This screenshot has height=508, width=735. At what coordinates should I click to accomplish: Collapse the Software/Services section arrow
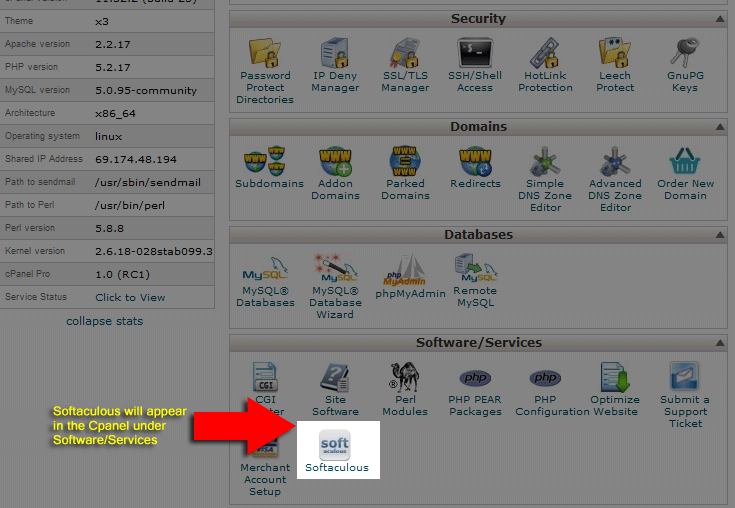pyautogui.click(x=720, y=343)
